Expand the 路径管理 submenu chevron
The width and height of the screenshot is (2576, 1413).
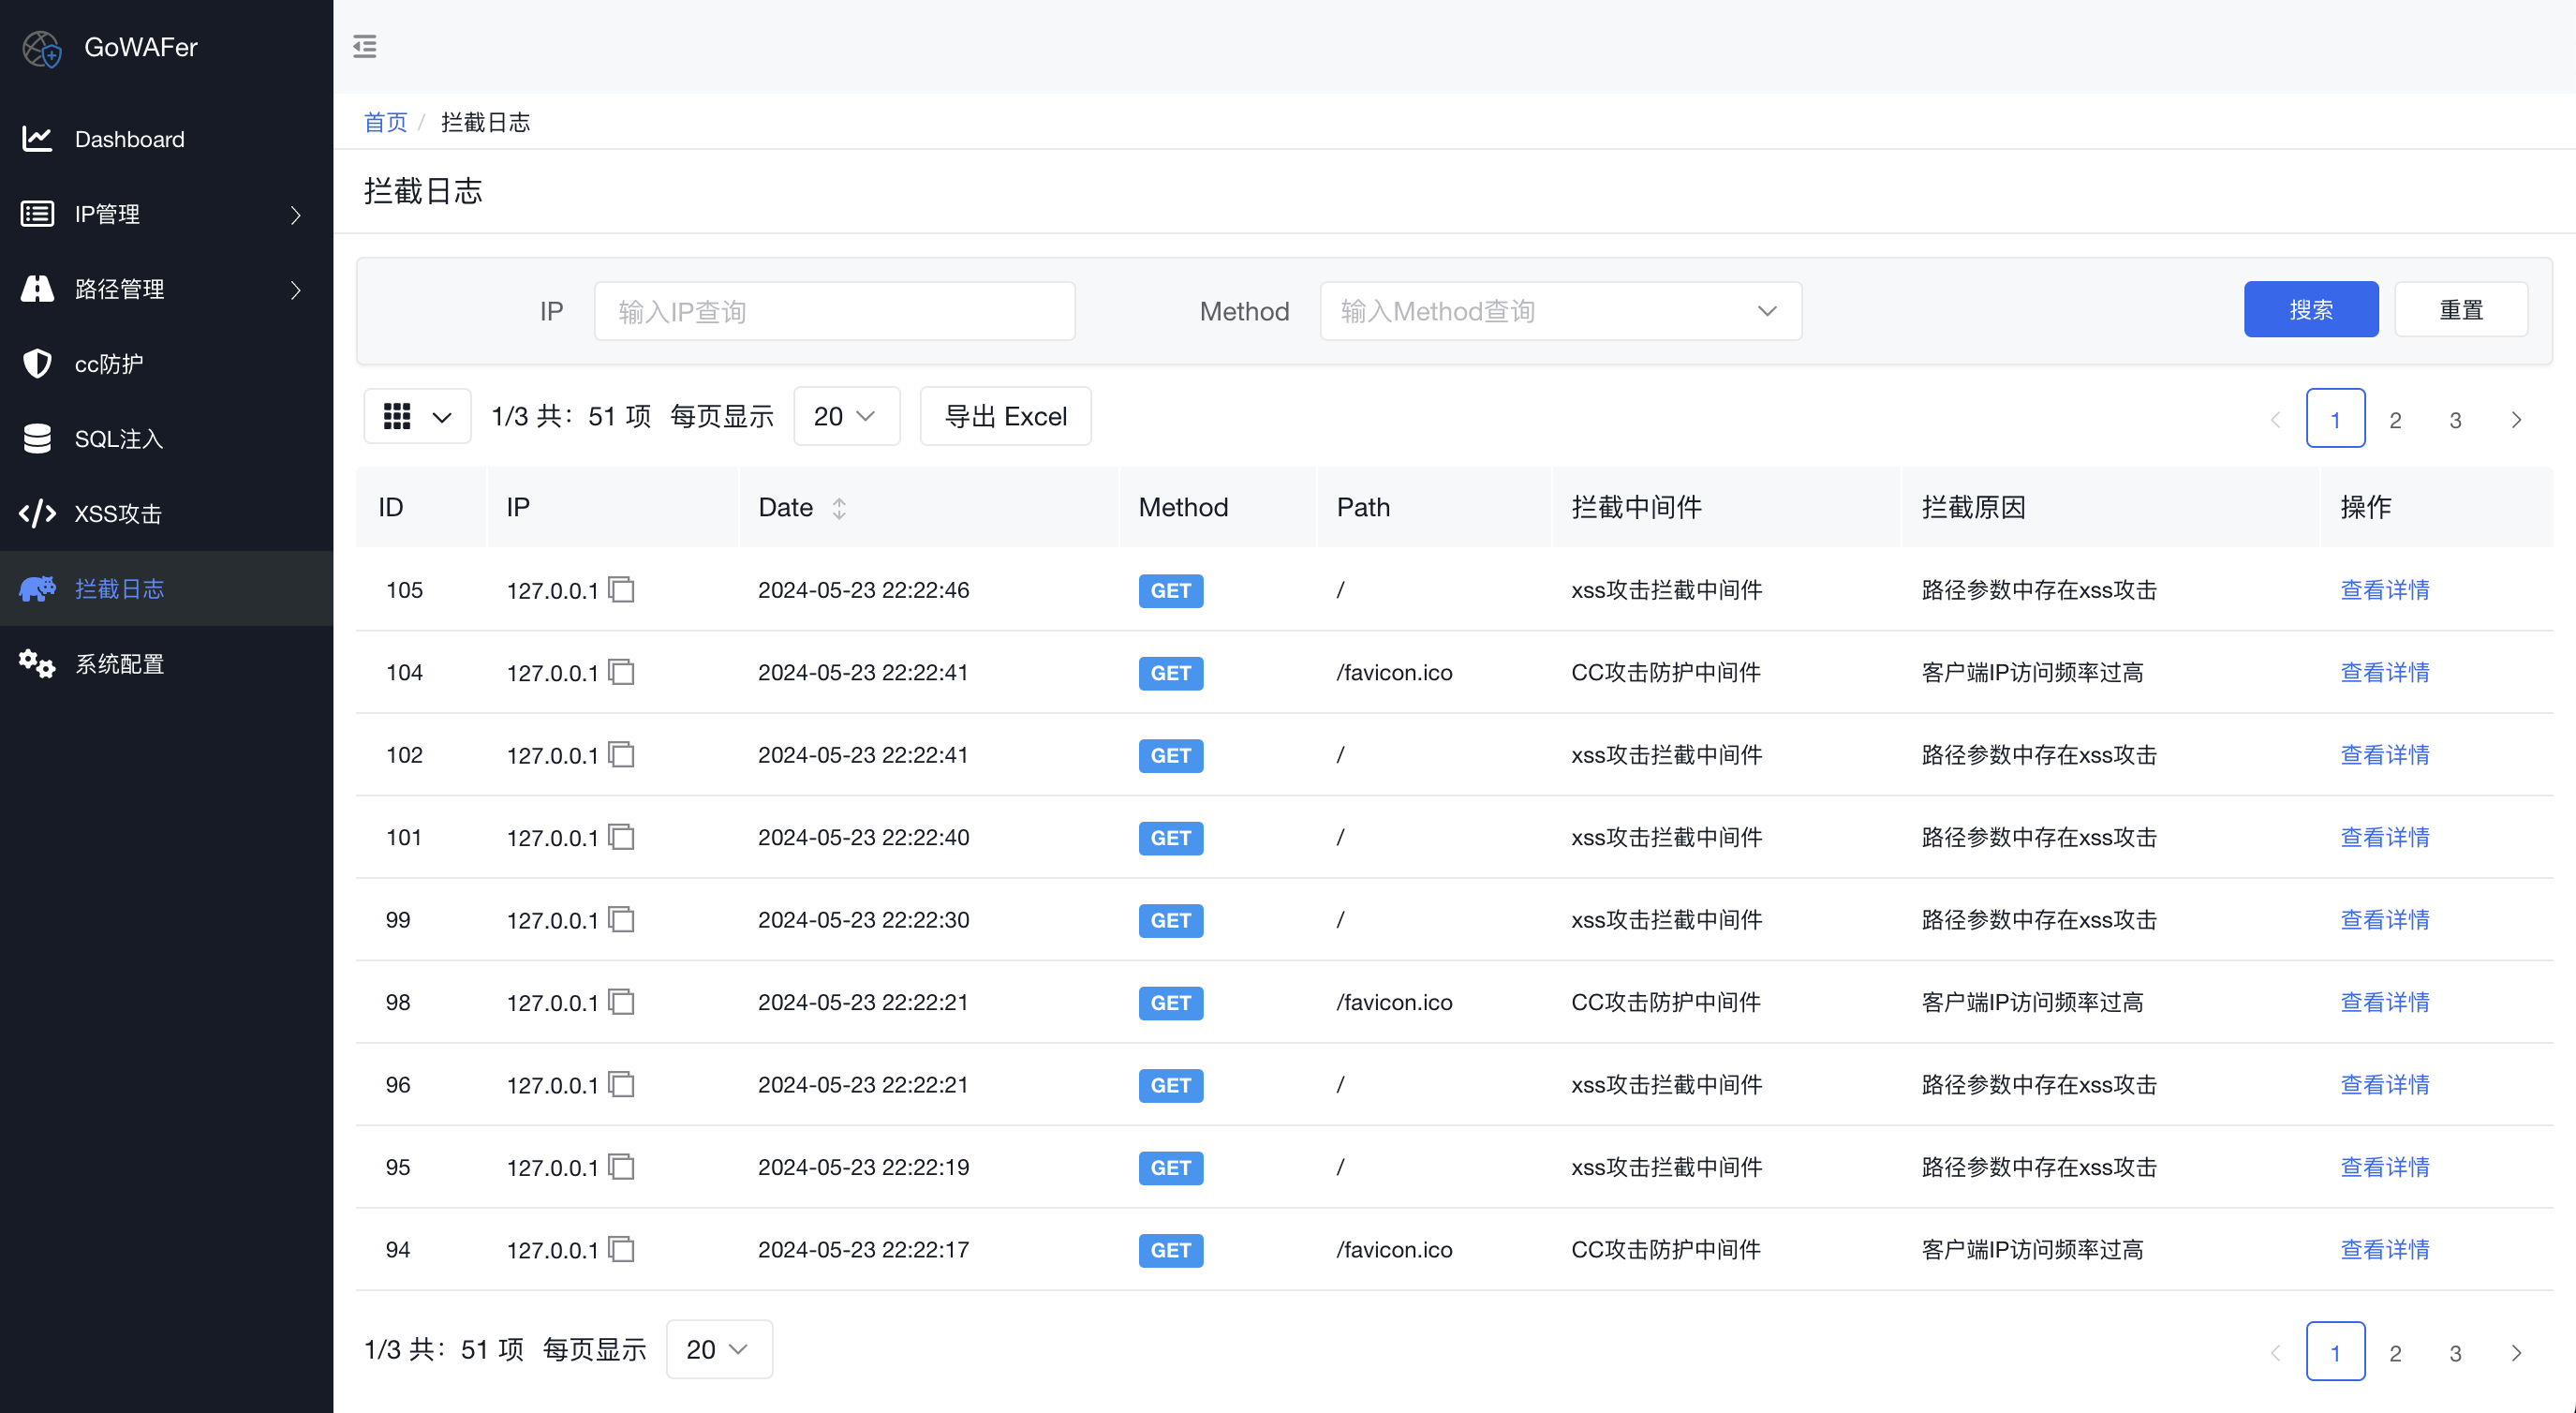click(295, 290)
